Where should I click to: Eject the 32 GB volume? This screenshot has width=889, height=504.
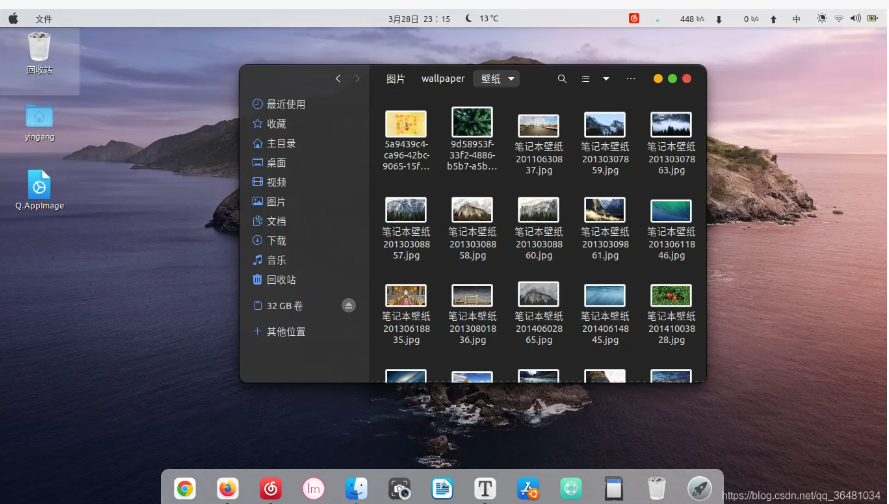[x=348, y=306]
